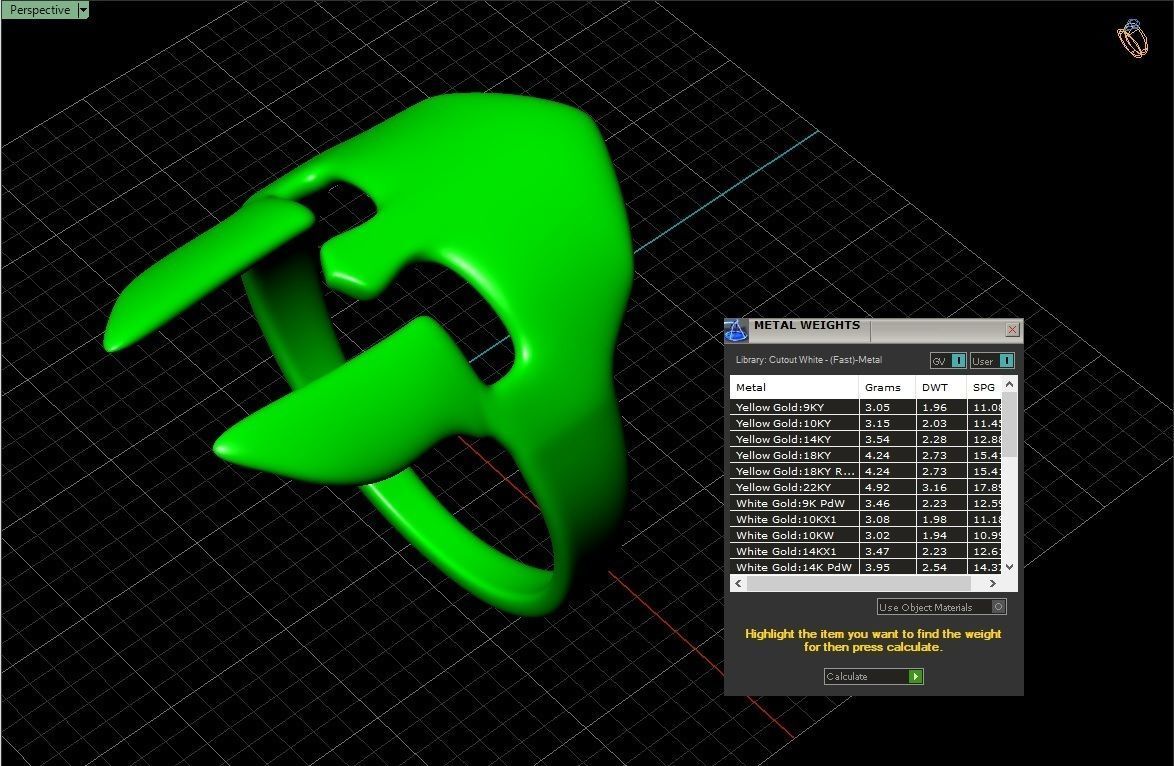Image resolution: width=1174 pixels, height=766 pixels.
Task: Select the Yellow Gold:22KY row
Action: tap(866, 487)
